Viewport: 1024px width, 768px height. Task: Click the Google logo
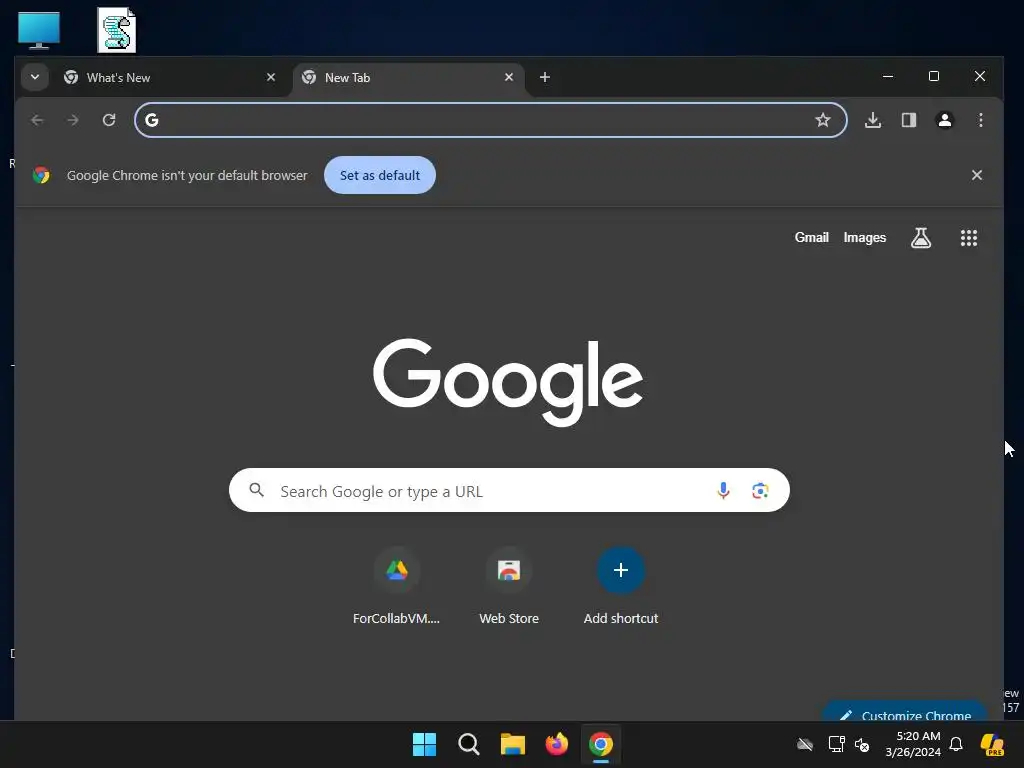point(508,382)
